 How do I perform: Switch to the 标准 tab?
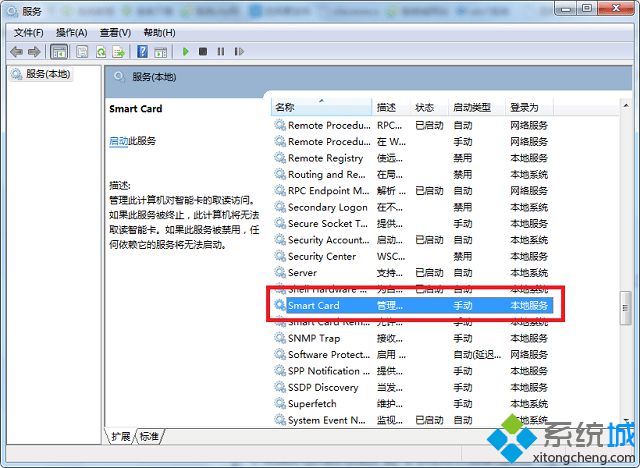pyautogui.click(x=149, y=437)
